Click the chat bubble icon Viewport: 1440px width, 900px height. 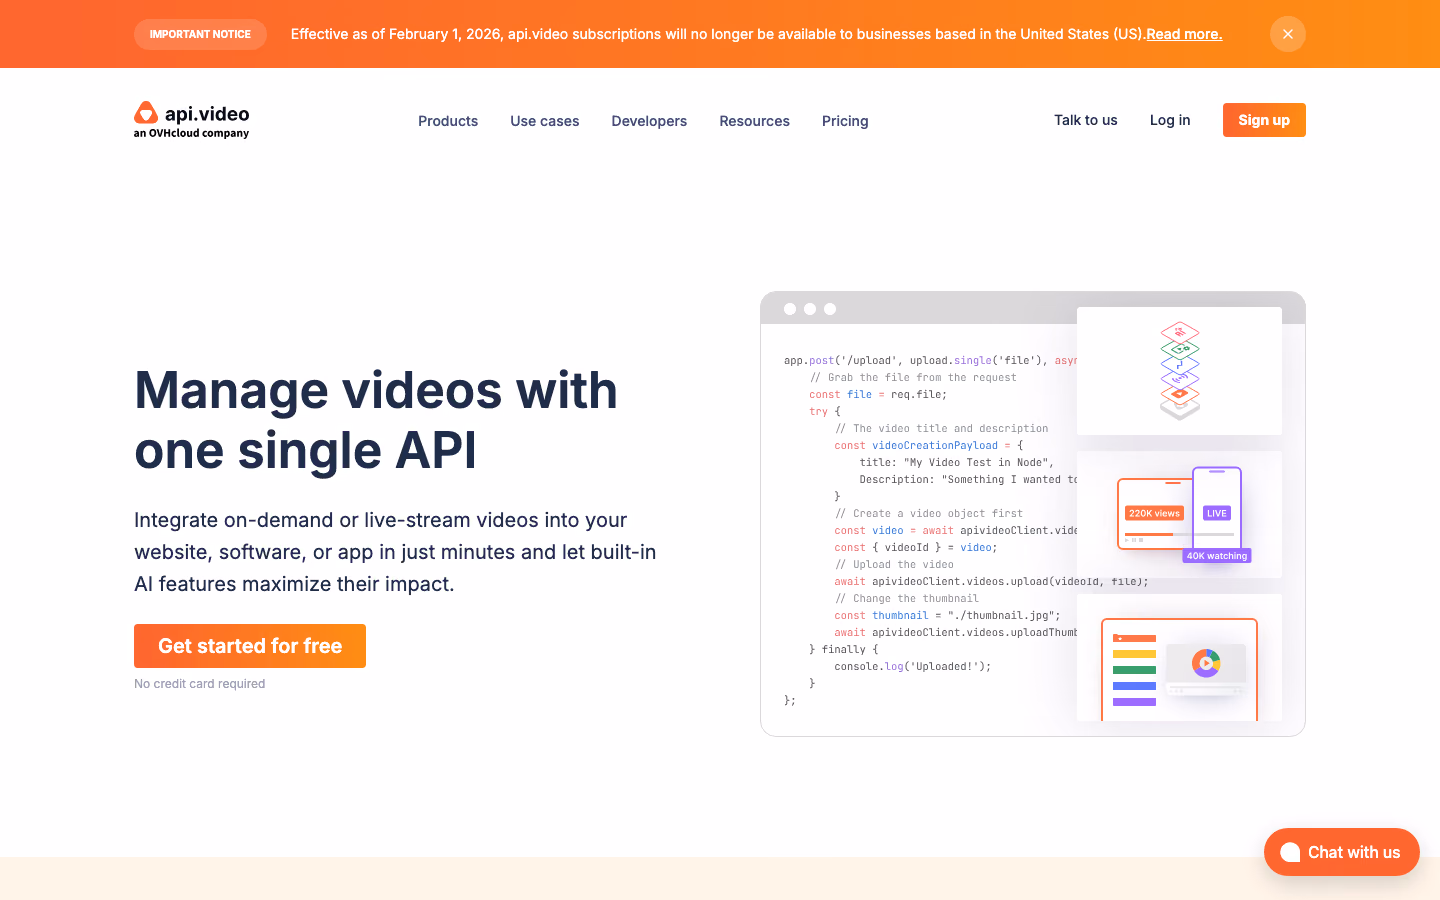pyautogui.click(x=1290, y=852)
